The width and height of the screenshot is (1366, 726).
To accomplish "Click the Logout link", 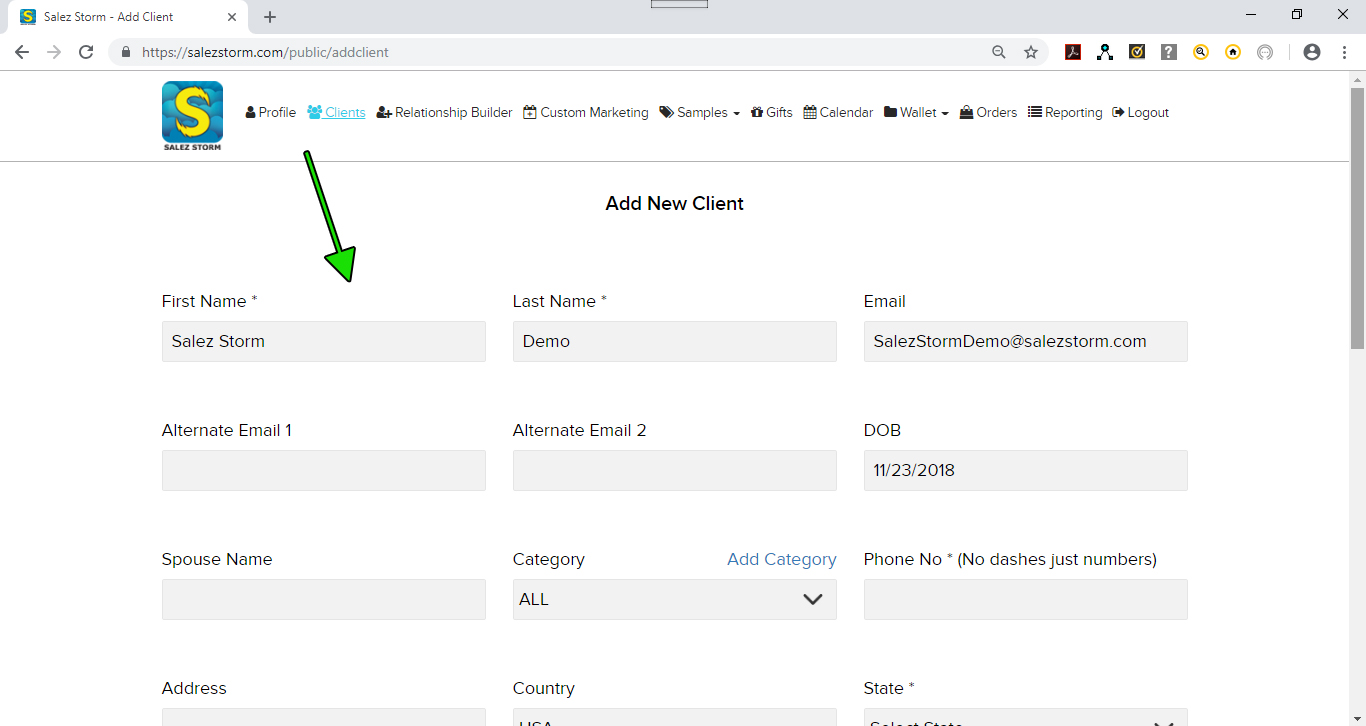I will point(1140,113).
